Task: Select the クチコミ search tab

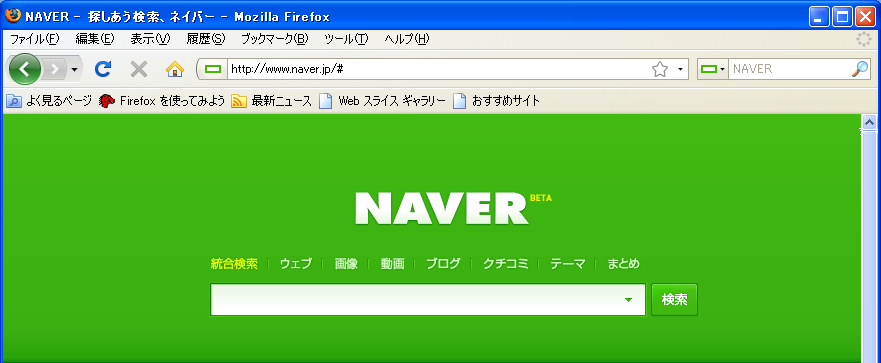Action: click(506, 264)
